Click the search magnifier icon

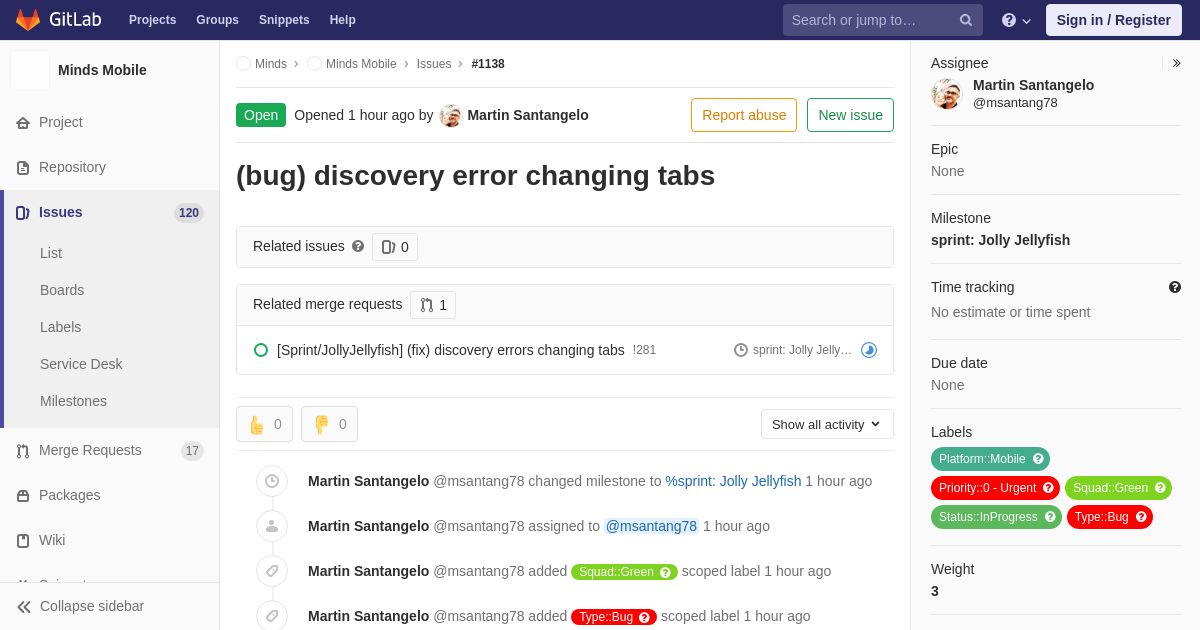click(x=966, y=20)
